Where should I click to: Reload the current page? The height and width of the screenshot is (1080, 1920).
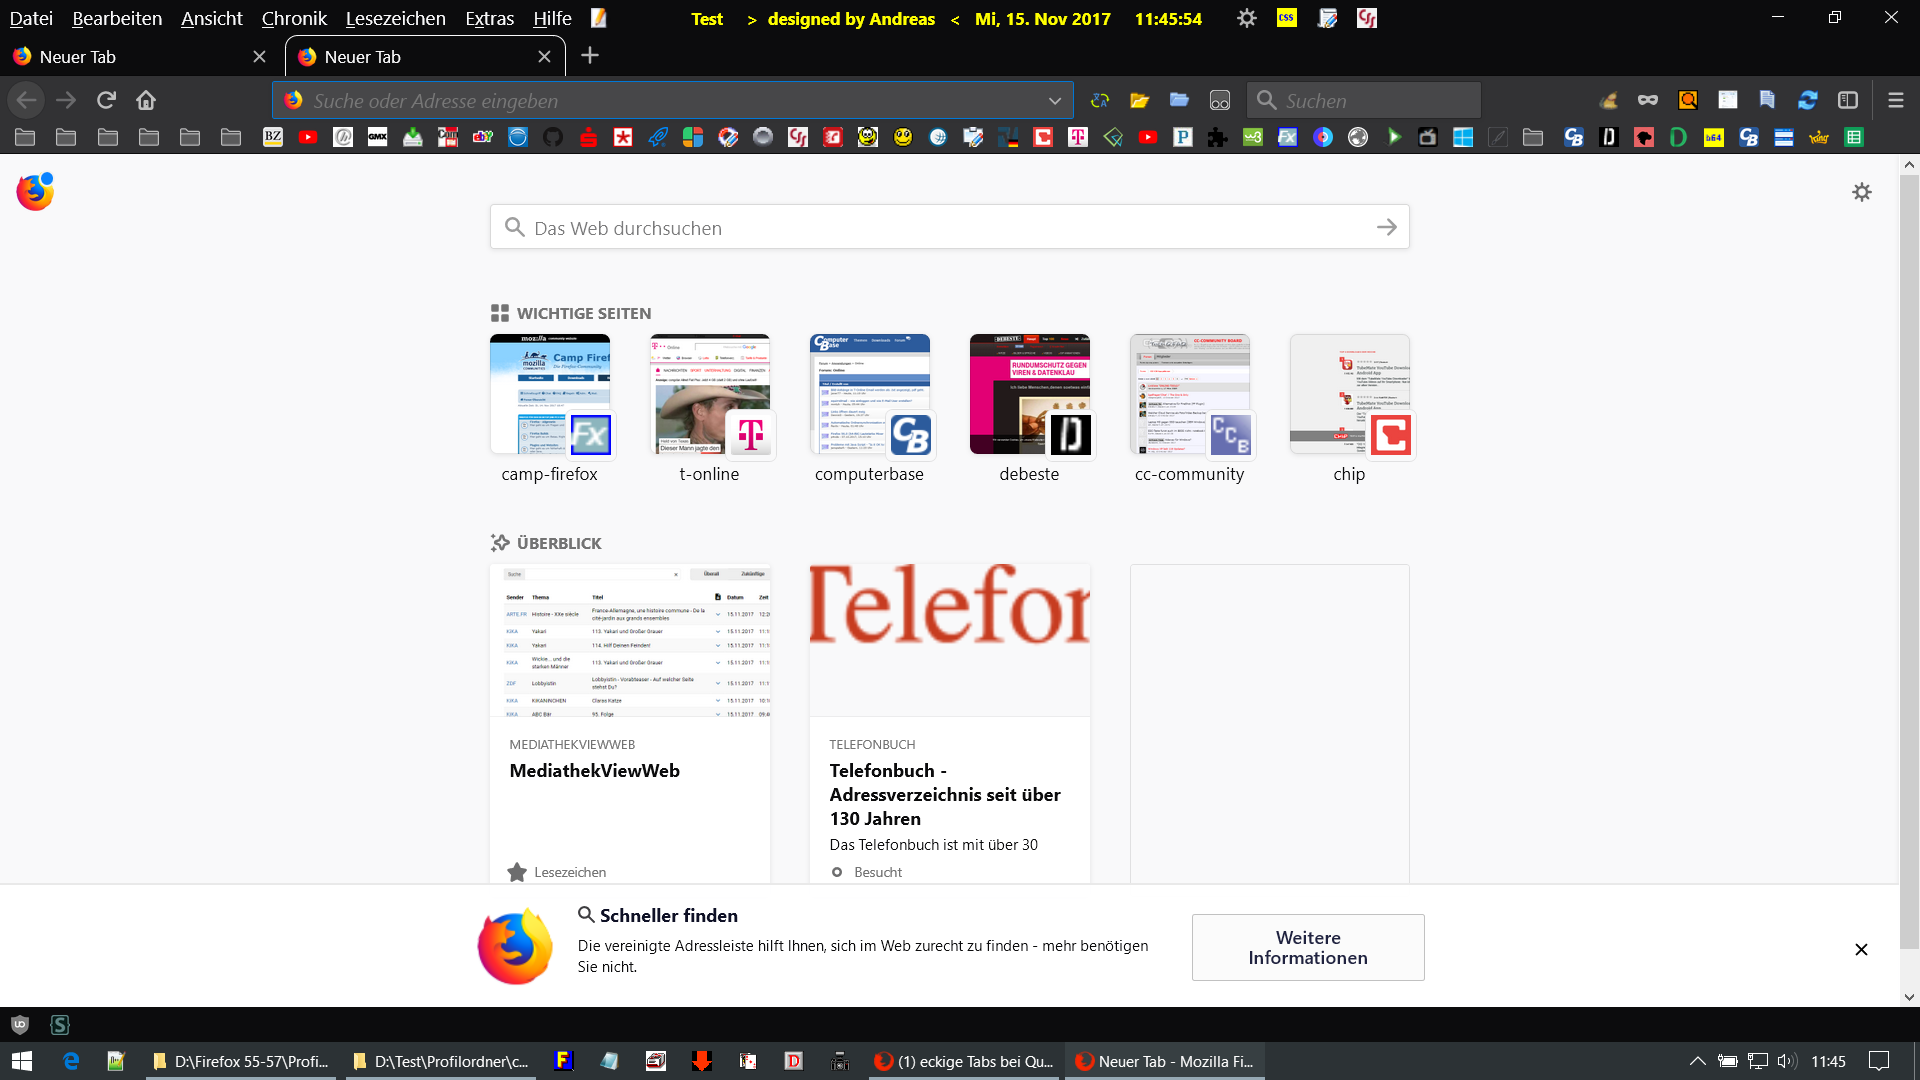[106, 100]
